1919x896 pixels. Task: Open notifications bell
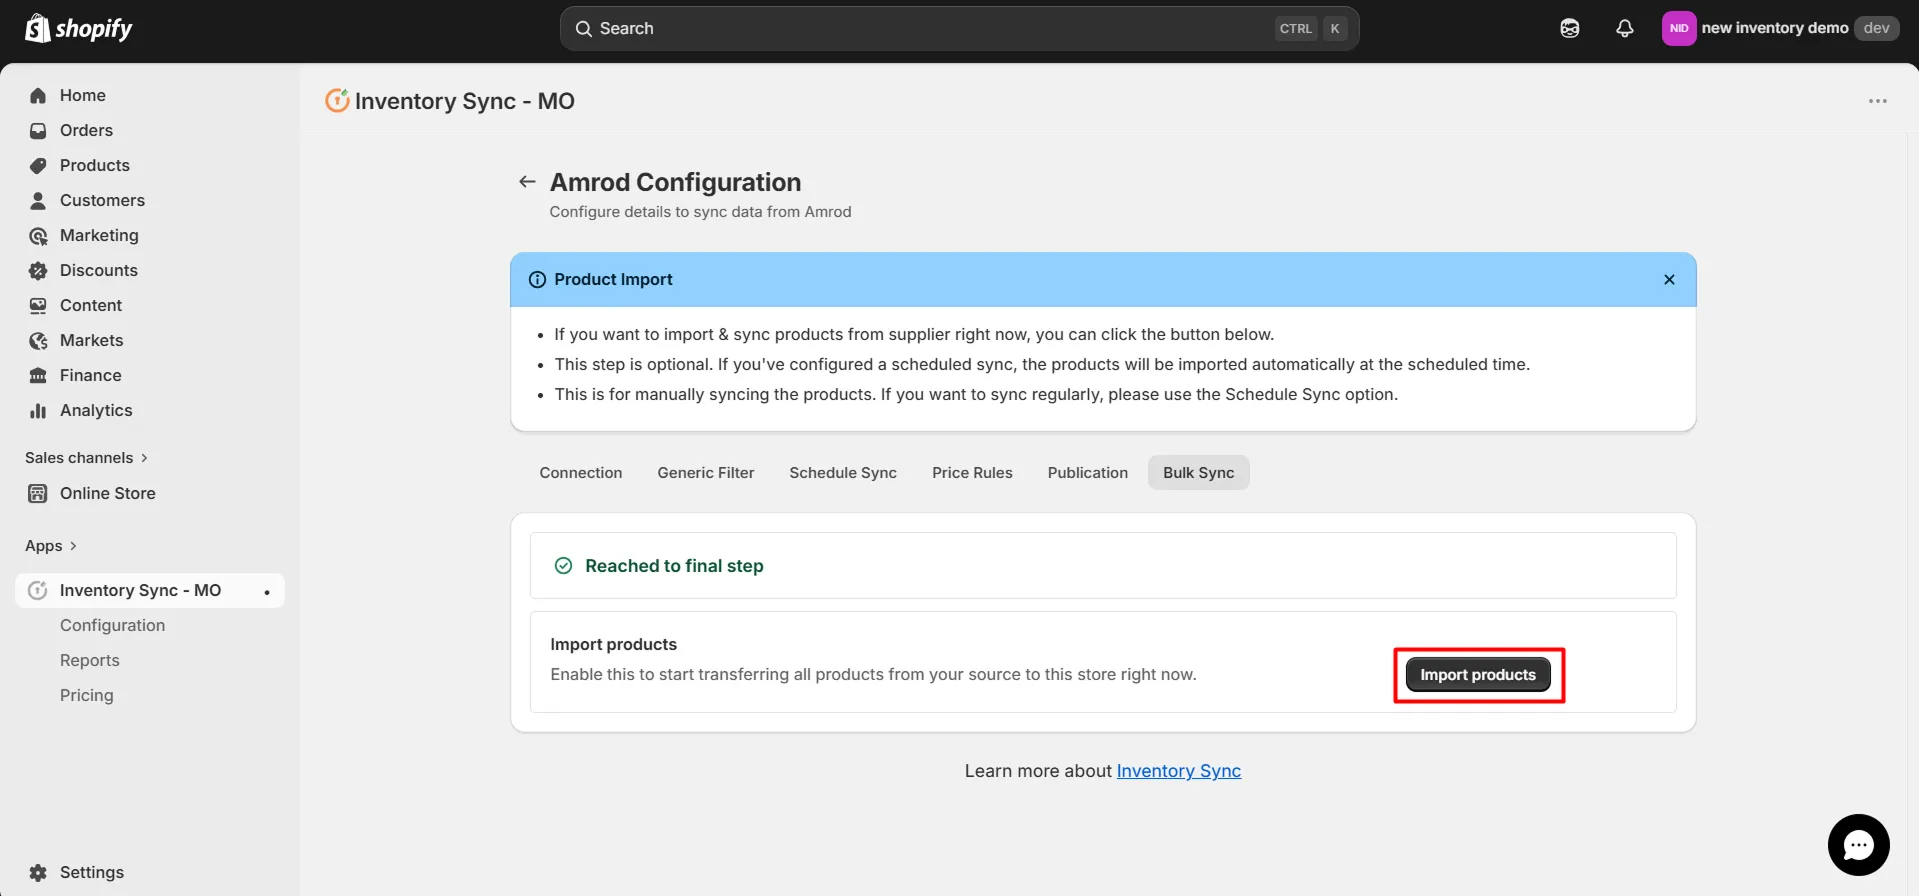(x=1625, y=28)
